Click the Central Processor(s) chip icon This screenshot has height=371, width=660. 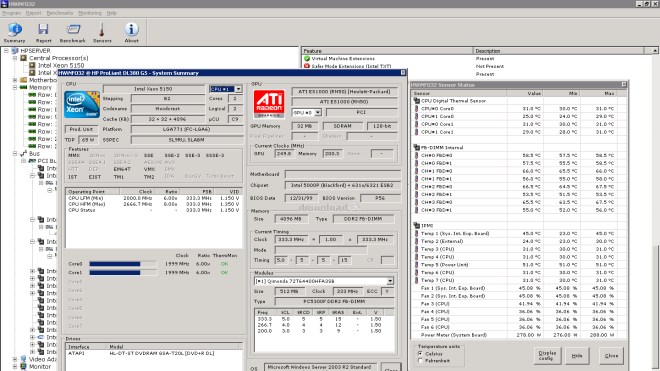click(x=24, y=58)
